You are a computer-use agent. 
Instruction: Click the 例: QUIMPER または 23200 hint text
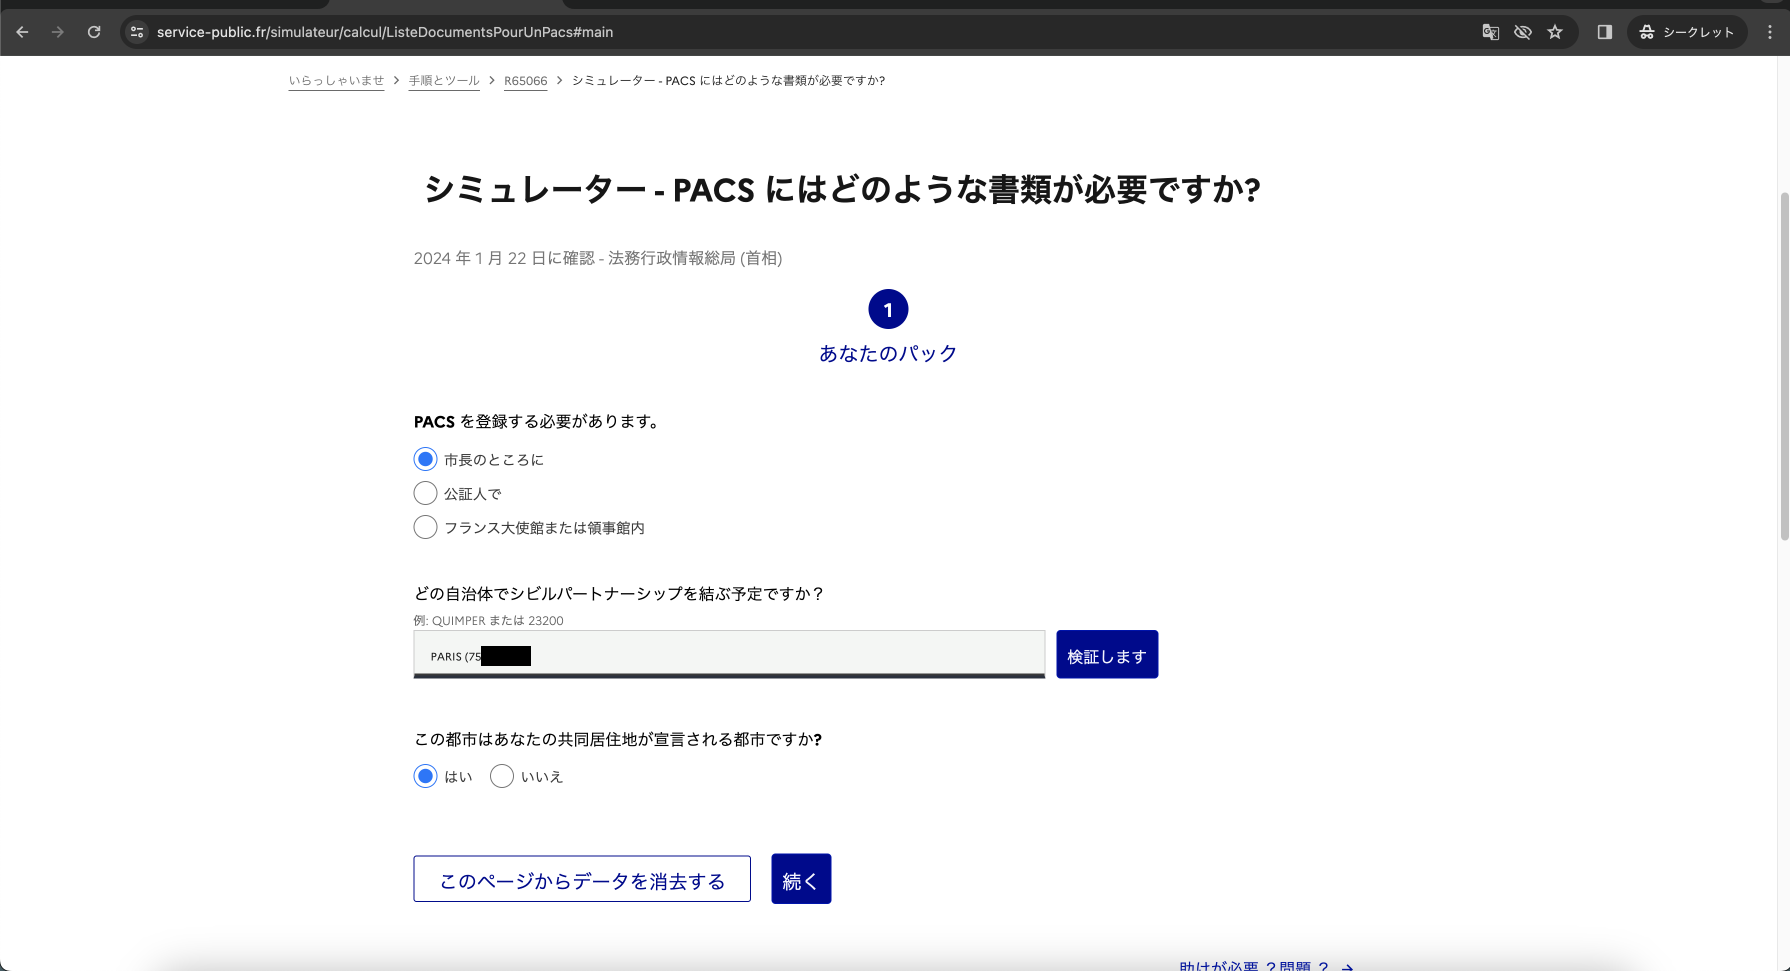[488, 620]
